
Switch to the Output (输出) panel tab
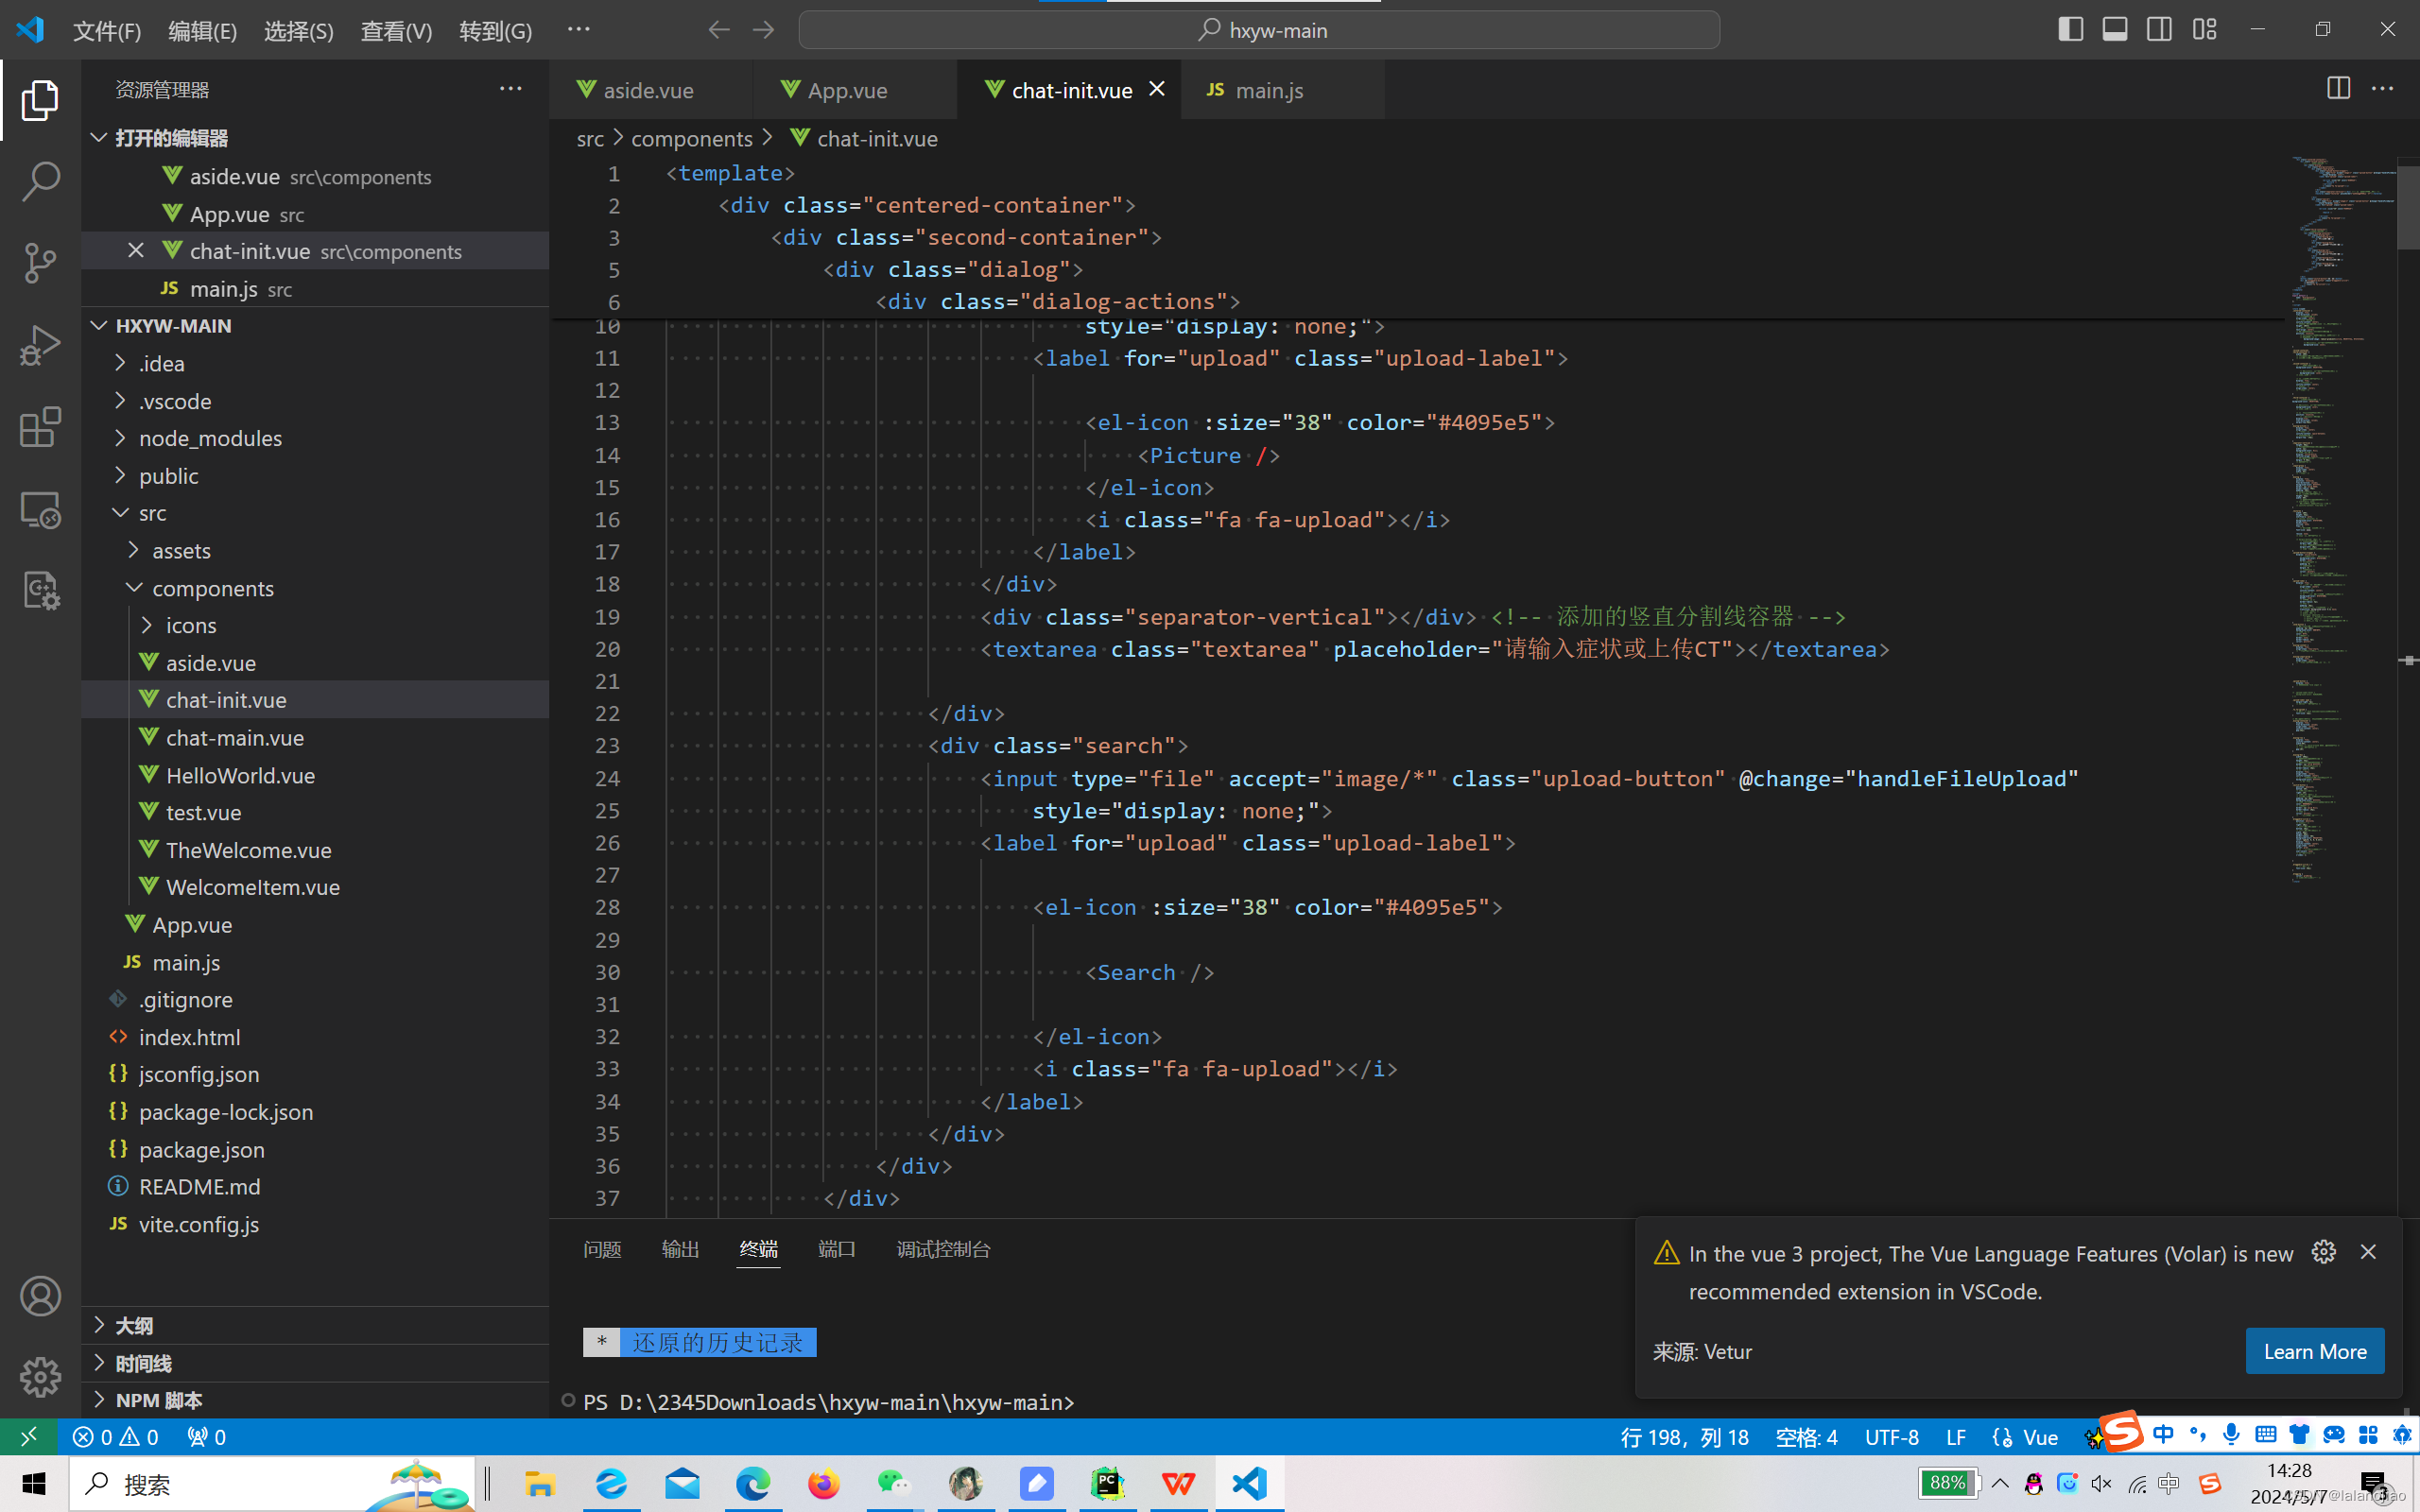pyautogui.click(x=680, y=1249)
